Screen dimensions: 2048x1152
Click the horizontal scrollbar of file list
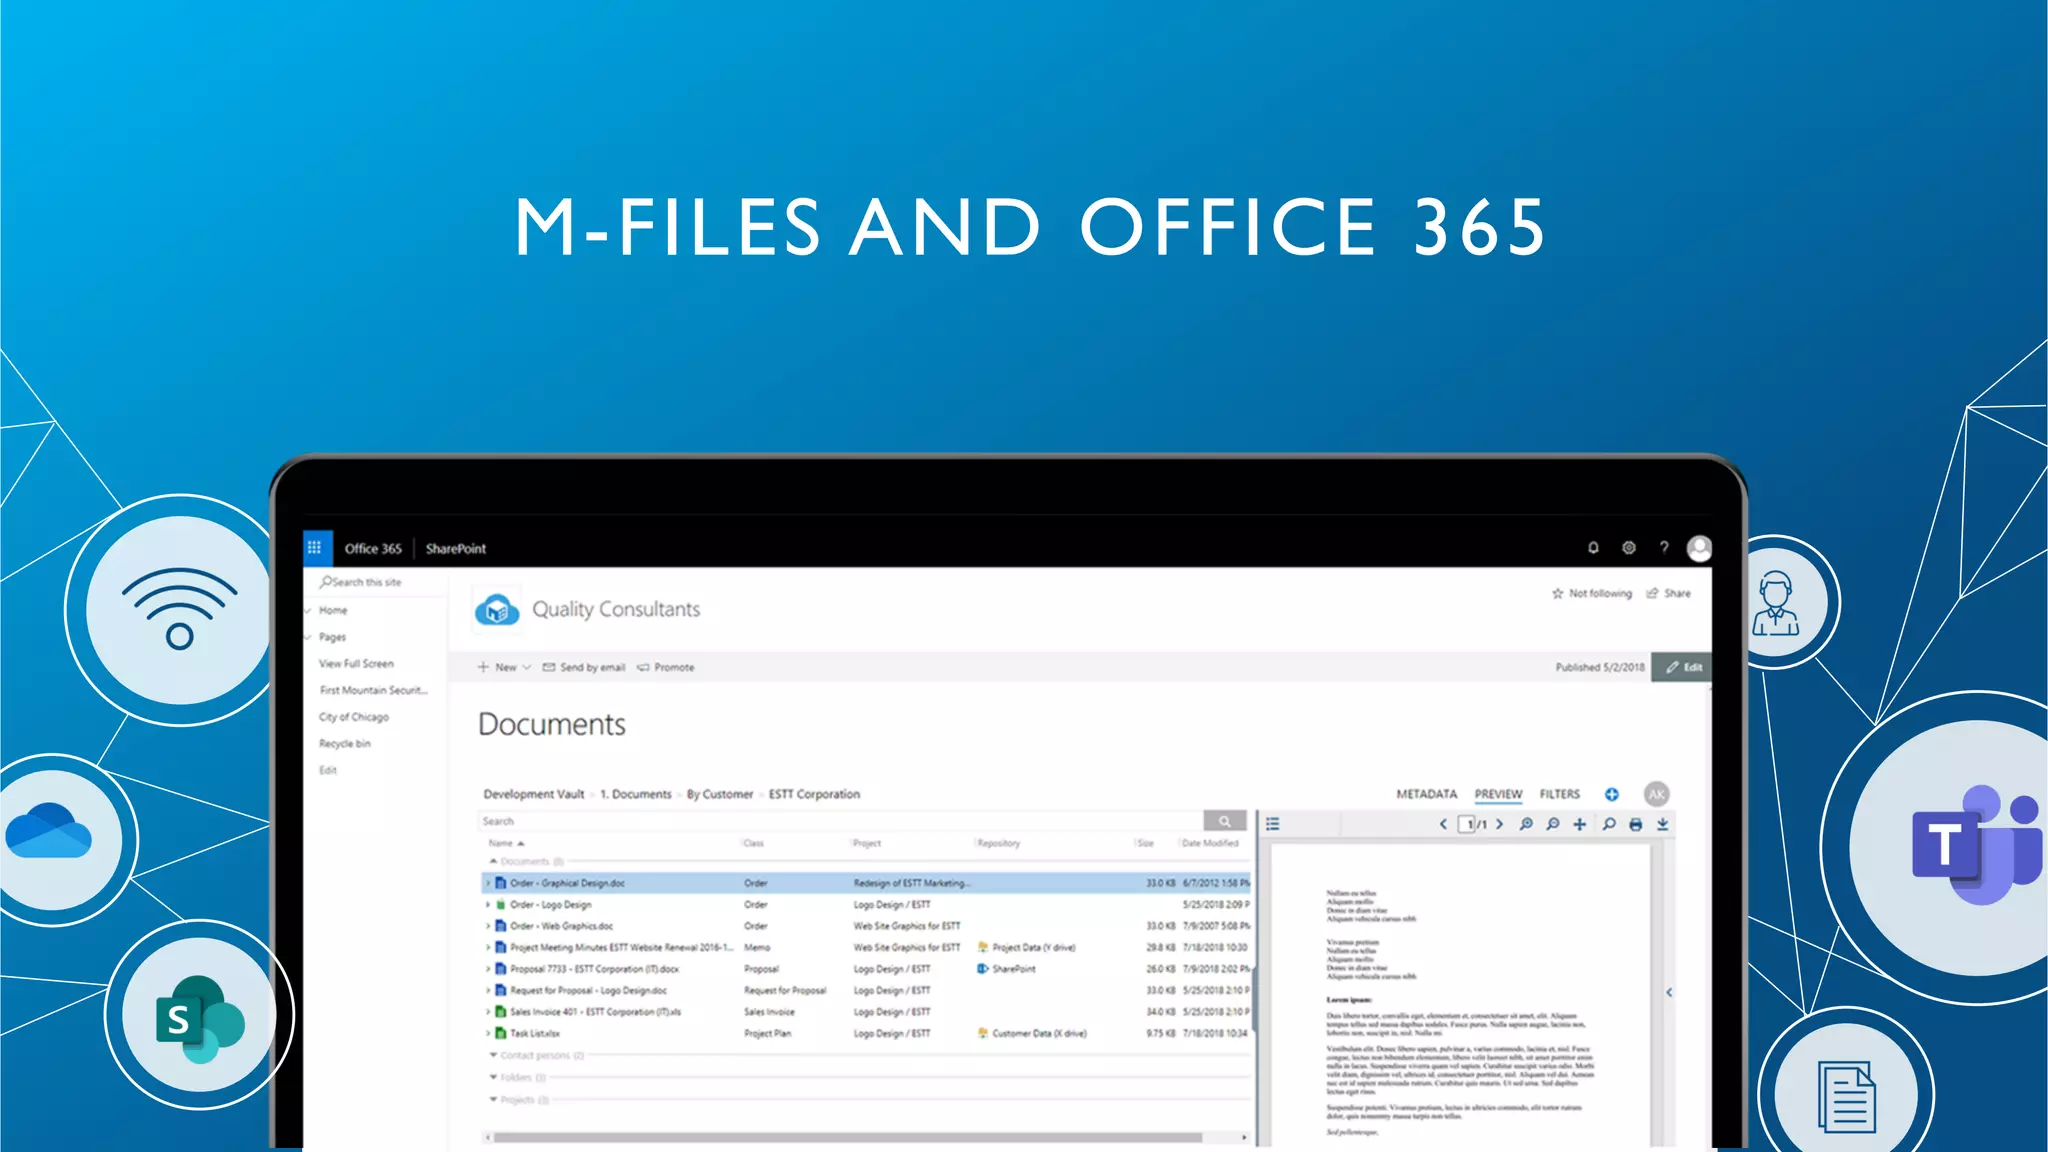848,1137
